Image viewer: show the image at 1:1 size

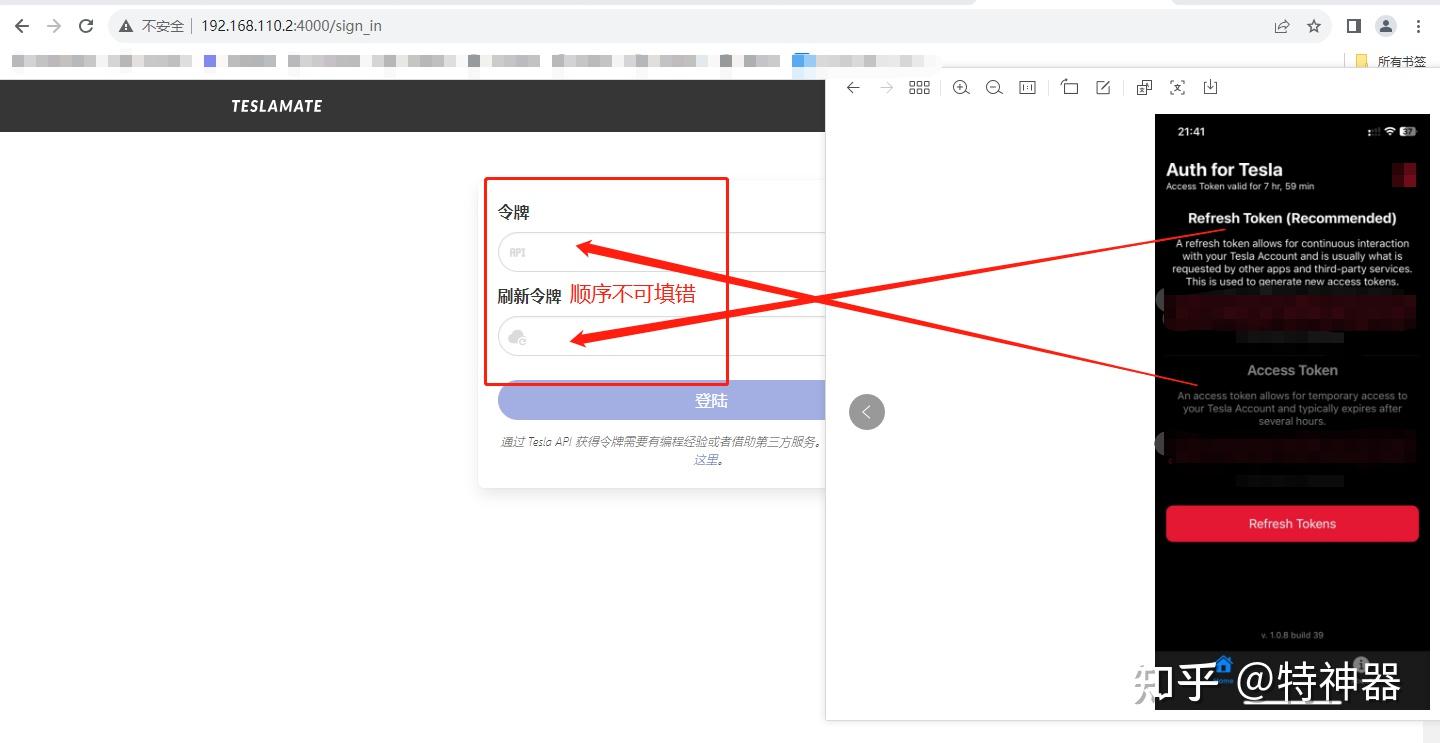[1027, 88]
